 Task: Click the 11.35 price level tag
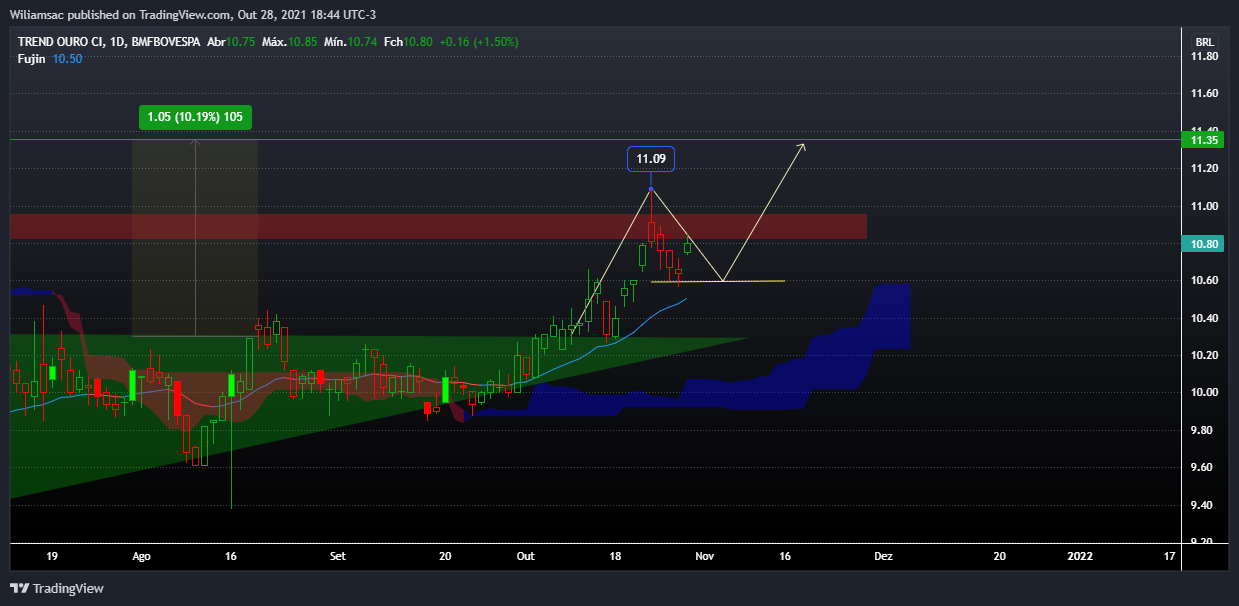click(1203, 140)
